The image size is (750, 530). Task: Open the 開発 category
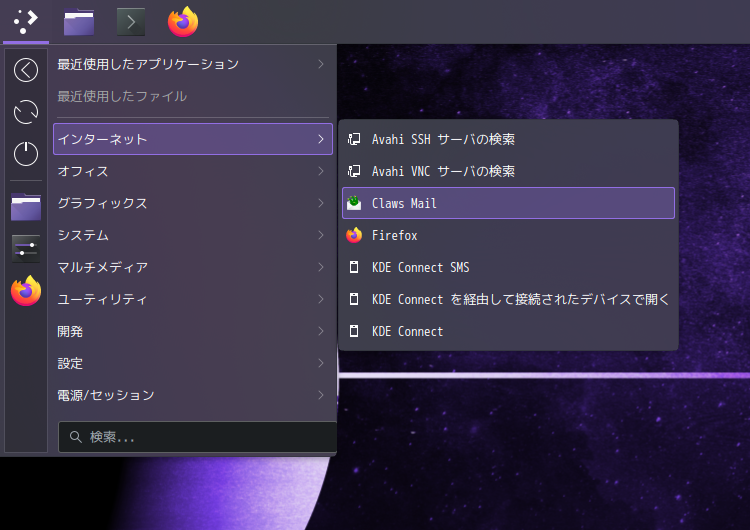pos(193,331)
